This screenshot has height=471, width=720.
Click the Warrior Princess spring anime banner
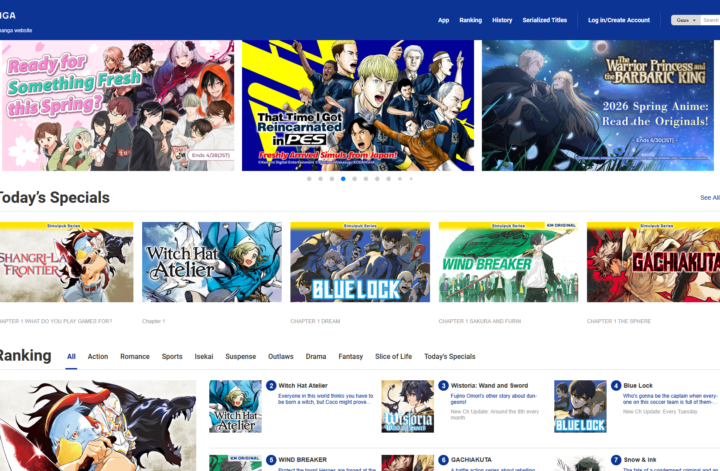(598, 105)
